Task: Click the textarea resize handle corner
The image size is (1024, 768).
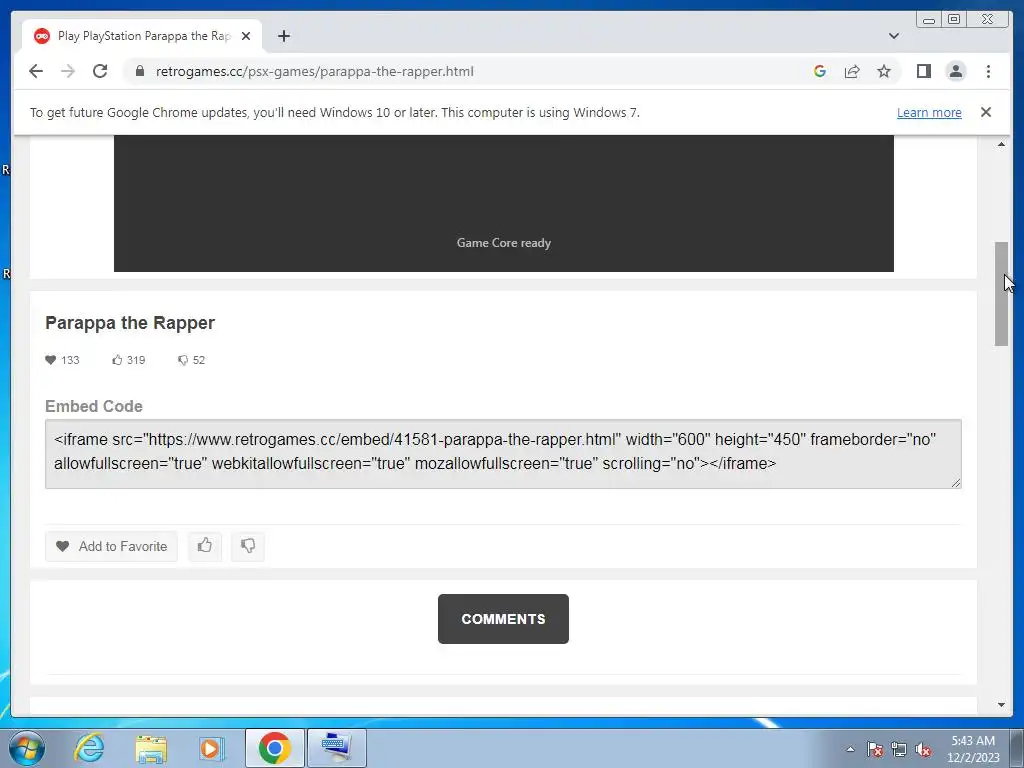Action: tap(955, 483)
